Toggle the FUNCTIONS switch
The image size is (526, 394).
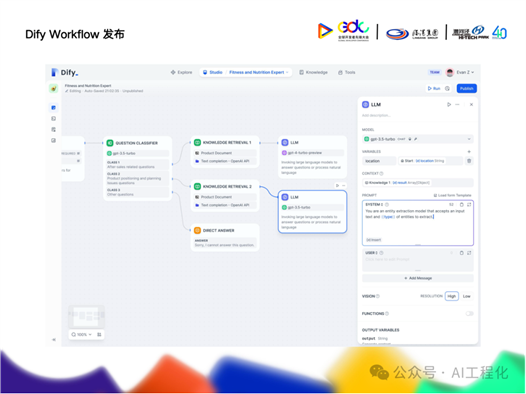coord(469,314)
